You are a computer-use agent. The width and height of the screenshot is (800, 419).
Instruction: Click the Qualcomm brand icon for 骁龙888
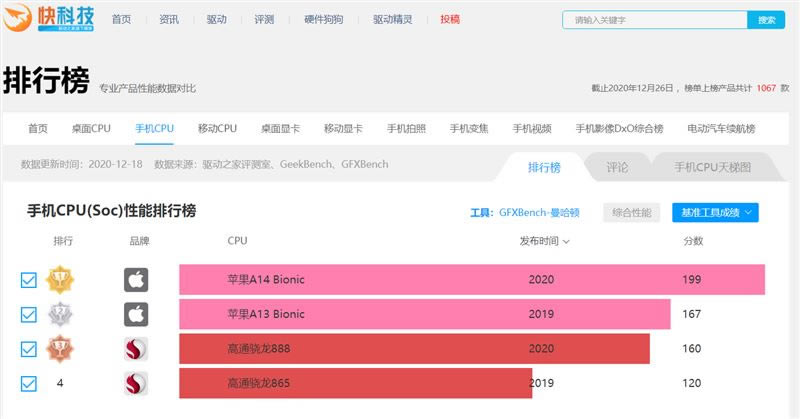click(136, 349)
